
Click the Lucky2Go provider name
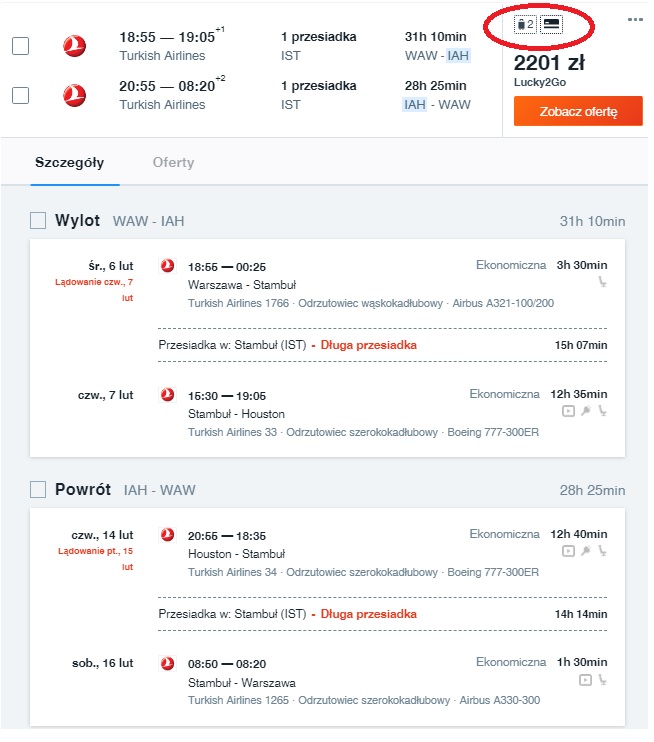click(540, 82)
